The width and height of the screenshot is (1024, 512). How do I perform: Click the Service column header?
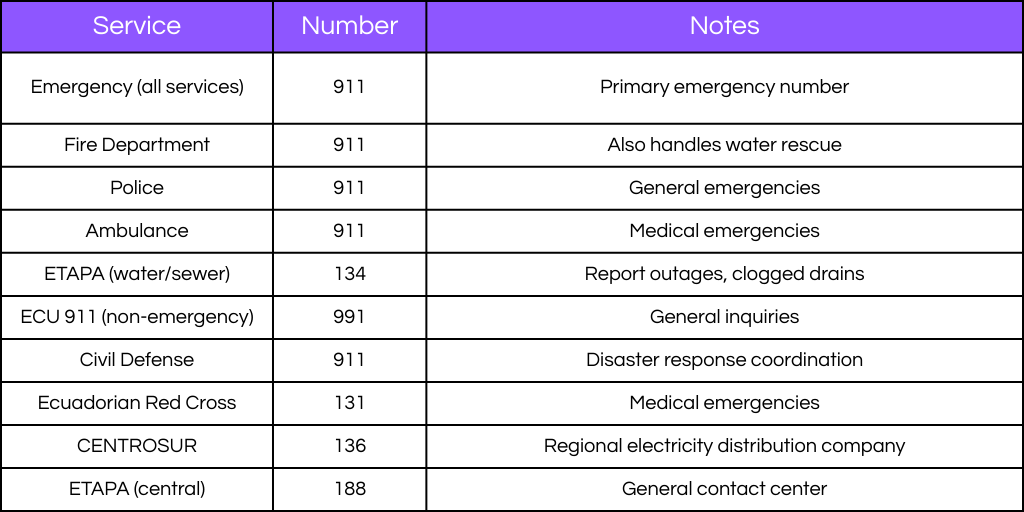click(x=137, y=26)
